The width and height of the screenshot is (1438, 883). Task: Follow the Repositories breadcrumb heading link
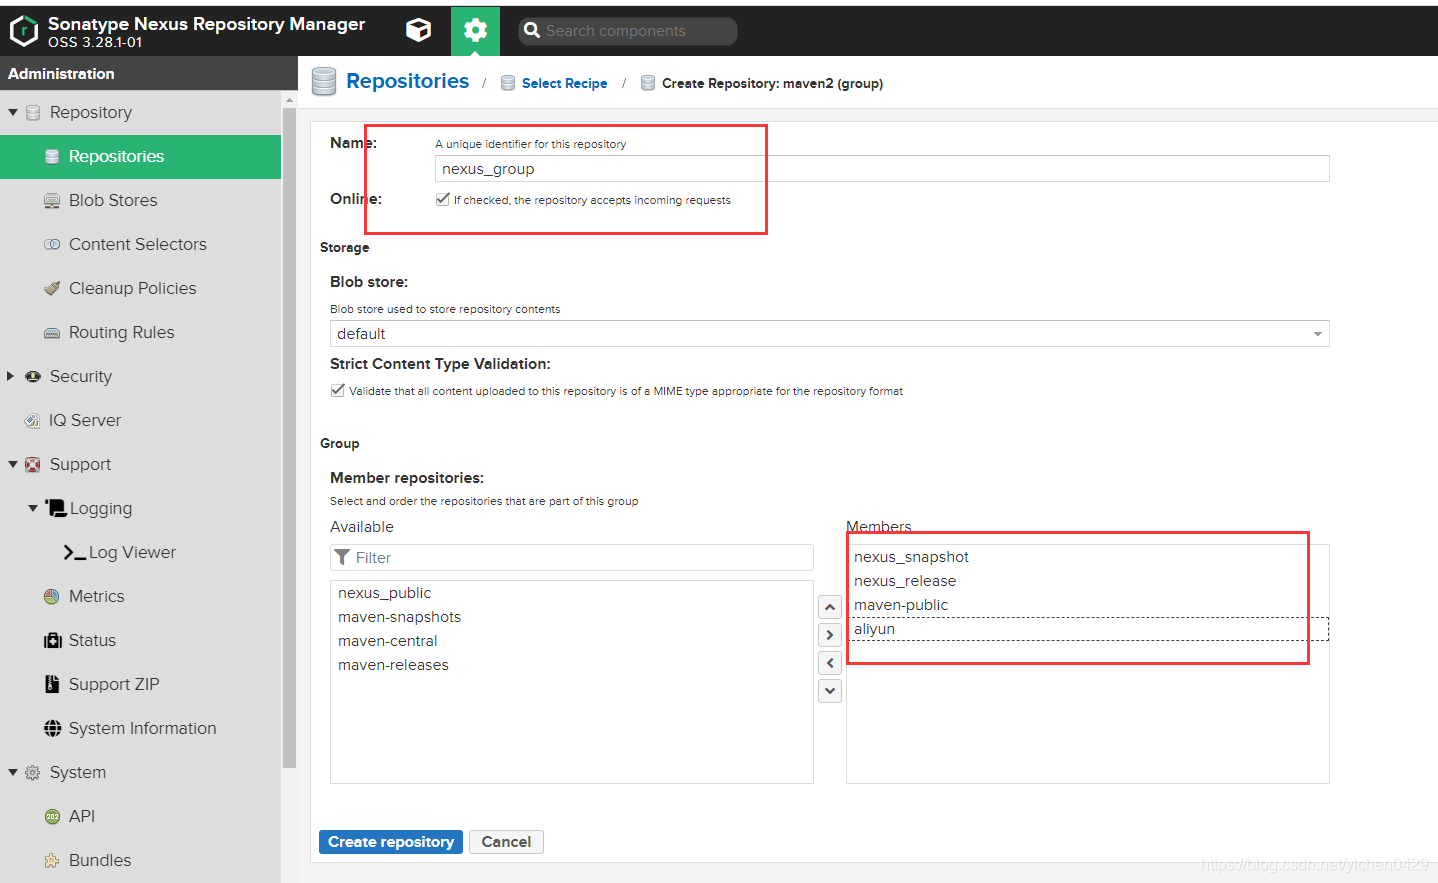pyautogui.click(x=407, y=81)
